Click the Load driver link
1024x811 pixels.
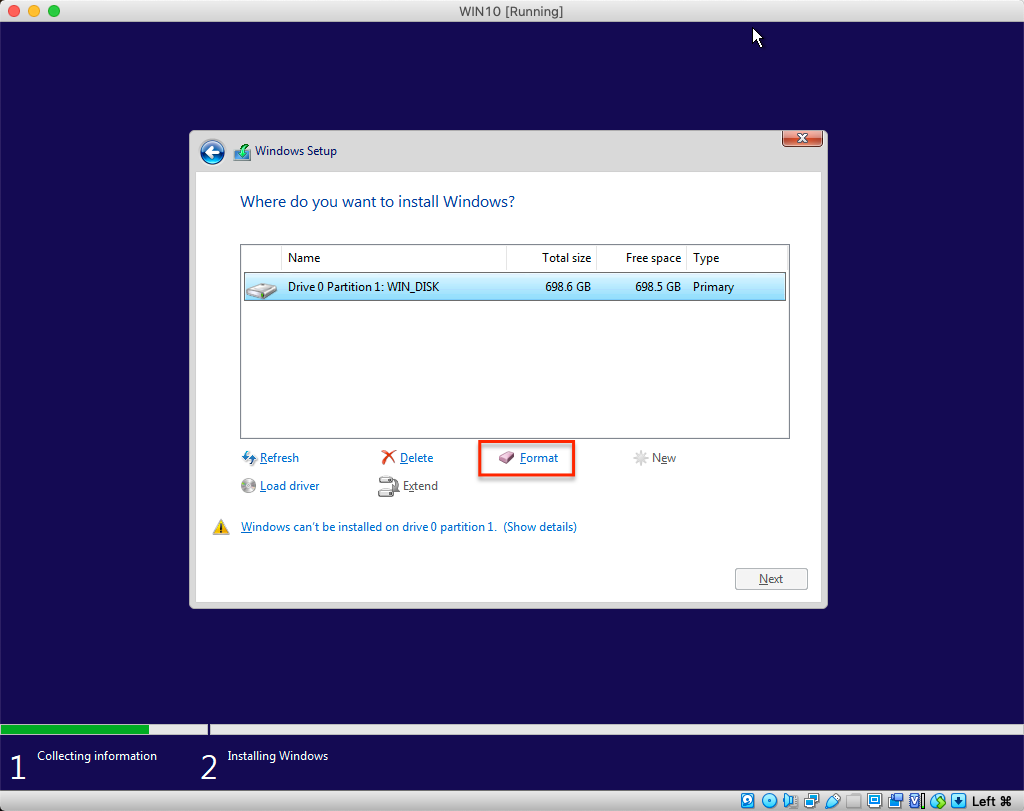point(289,486)
